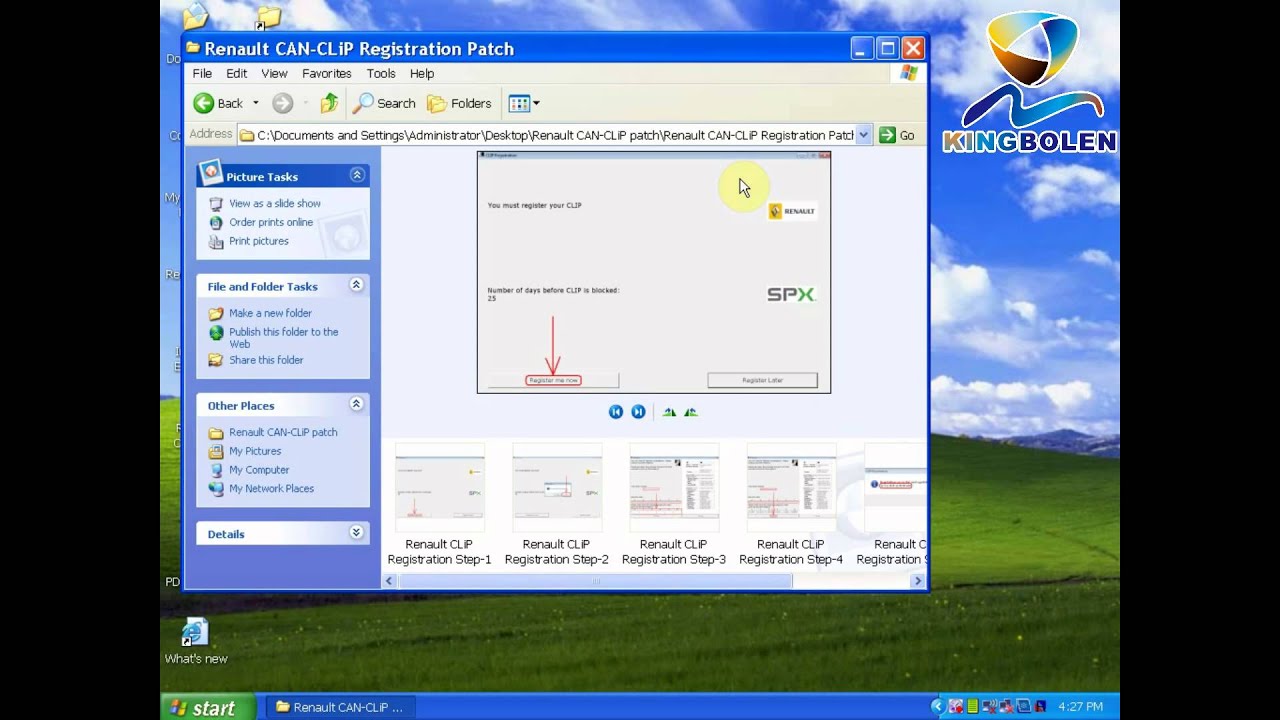Open the Favorites menu

326,73
